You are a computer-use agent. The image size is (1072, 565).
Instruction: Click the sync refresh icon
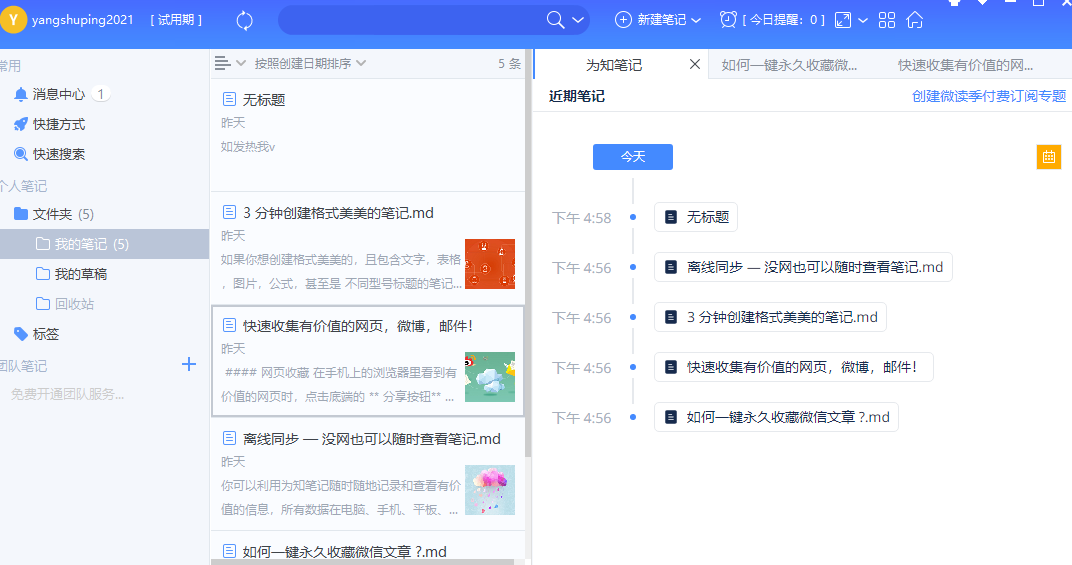tap(244, 21)
